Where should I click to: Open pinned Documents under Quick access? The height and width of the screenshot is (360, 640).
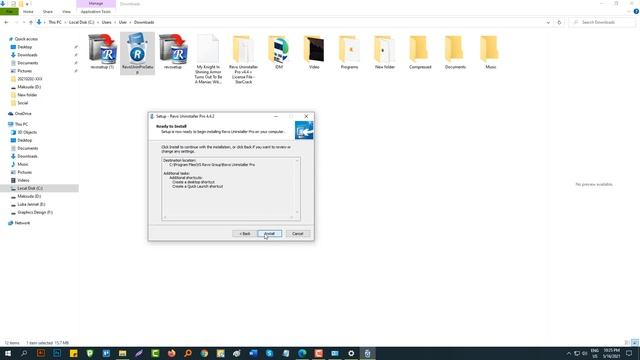27,63
